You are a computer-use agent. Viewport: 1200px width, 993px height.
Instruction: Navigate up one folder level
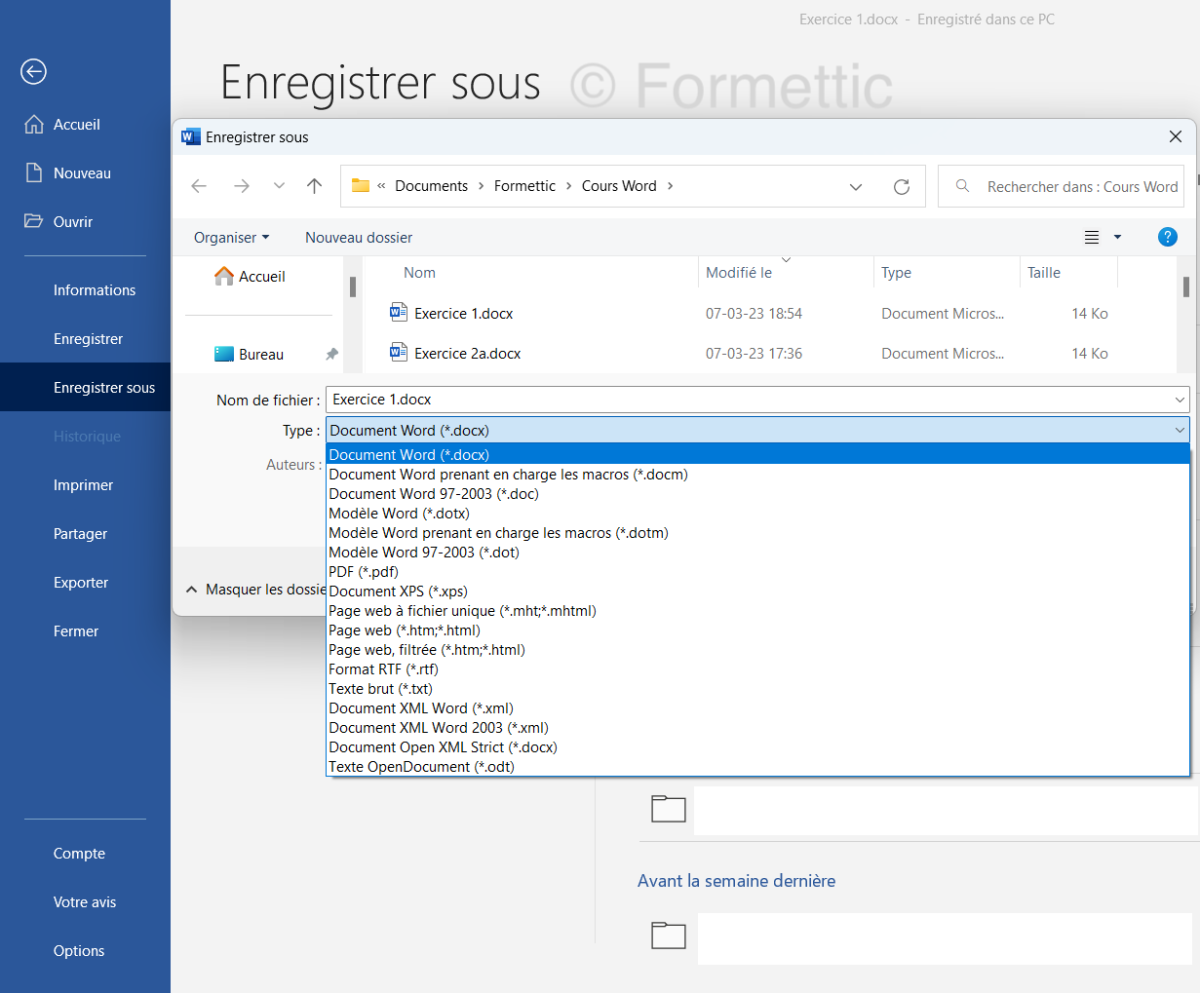pos(314,186)
